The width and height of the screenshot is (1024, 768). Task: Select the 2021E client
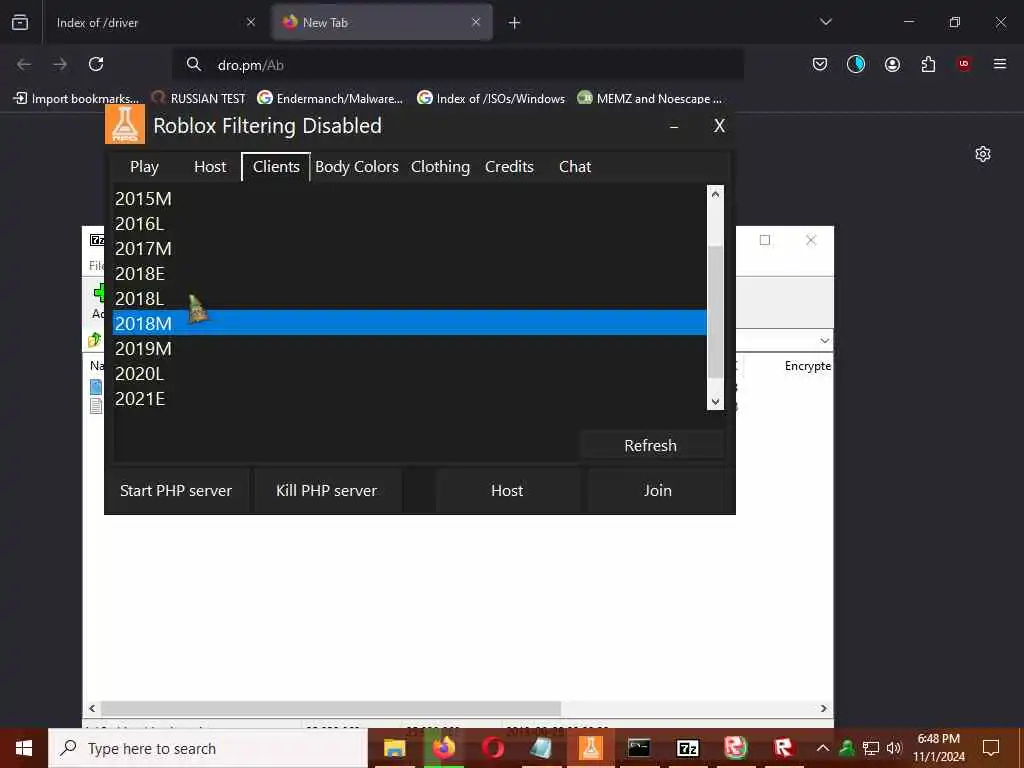(x=409, y=398)
